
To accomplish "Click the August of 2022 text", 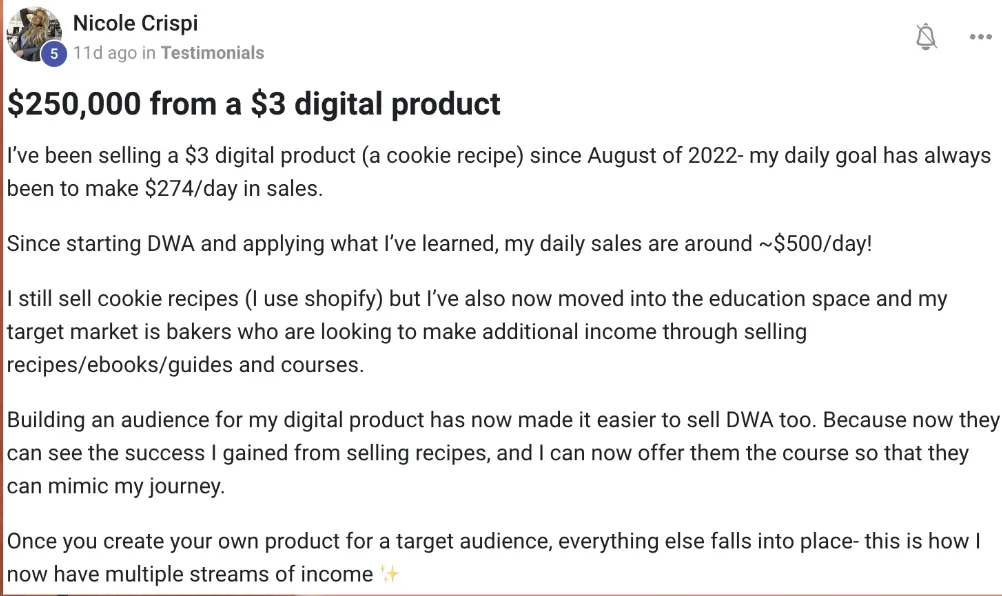I will coord(662,155).
